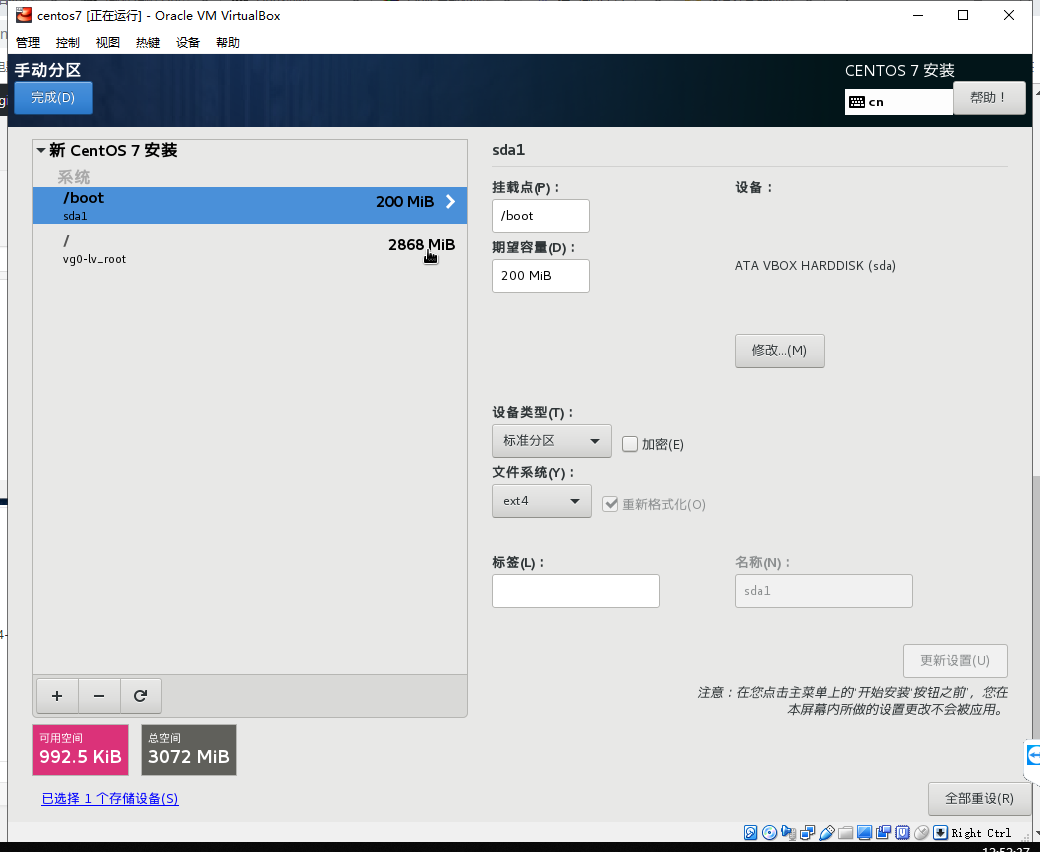The height and width of the screenshot is (852, 1040).
Task: Minimize the VirtualBox window
Action: (918, 15)
